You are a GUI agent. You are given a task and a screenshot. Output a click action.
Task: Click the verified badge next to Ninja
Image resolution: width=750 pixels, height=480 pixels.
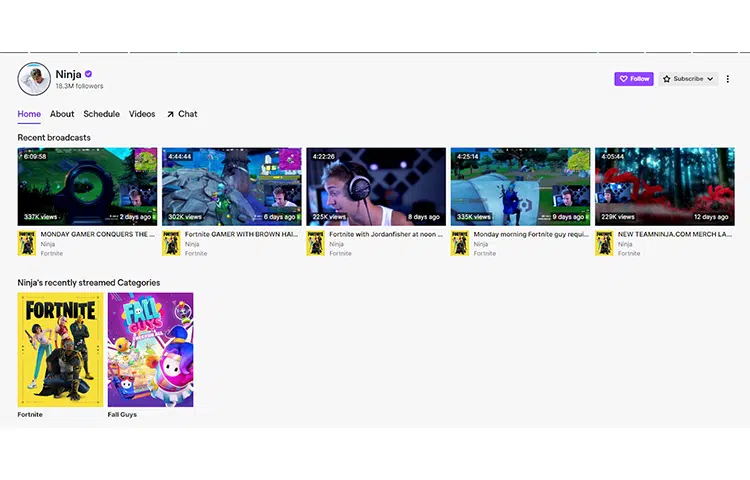point(88,74)
